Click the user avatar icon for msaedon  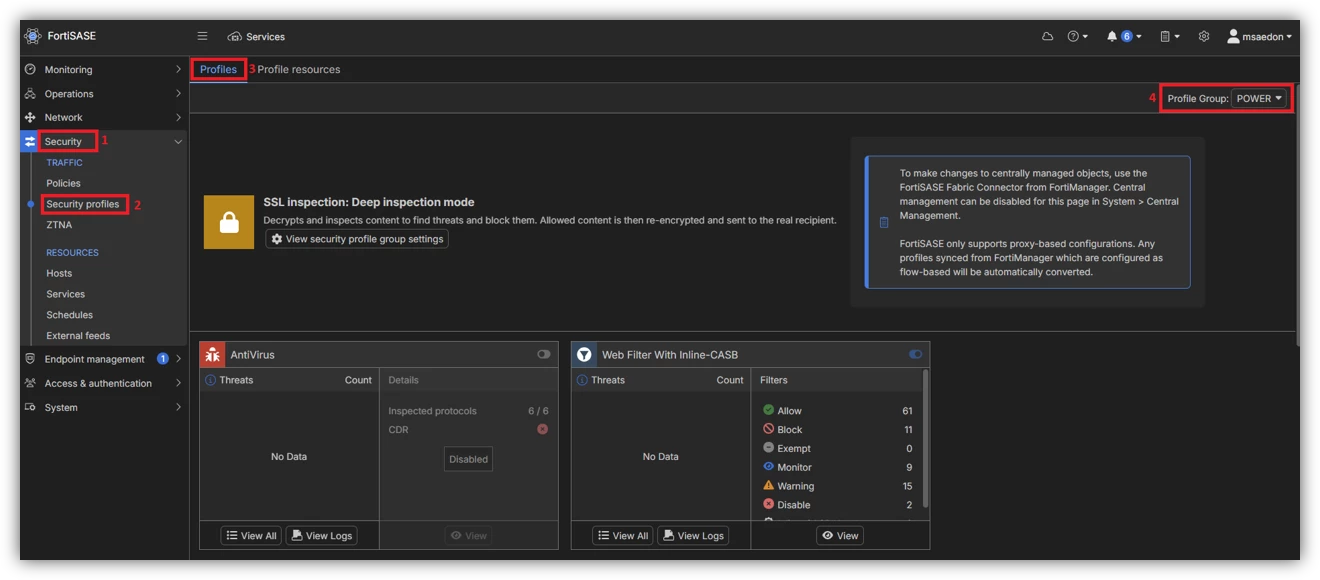(x=1233, y=36)
